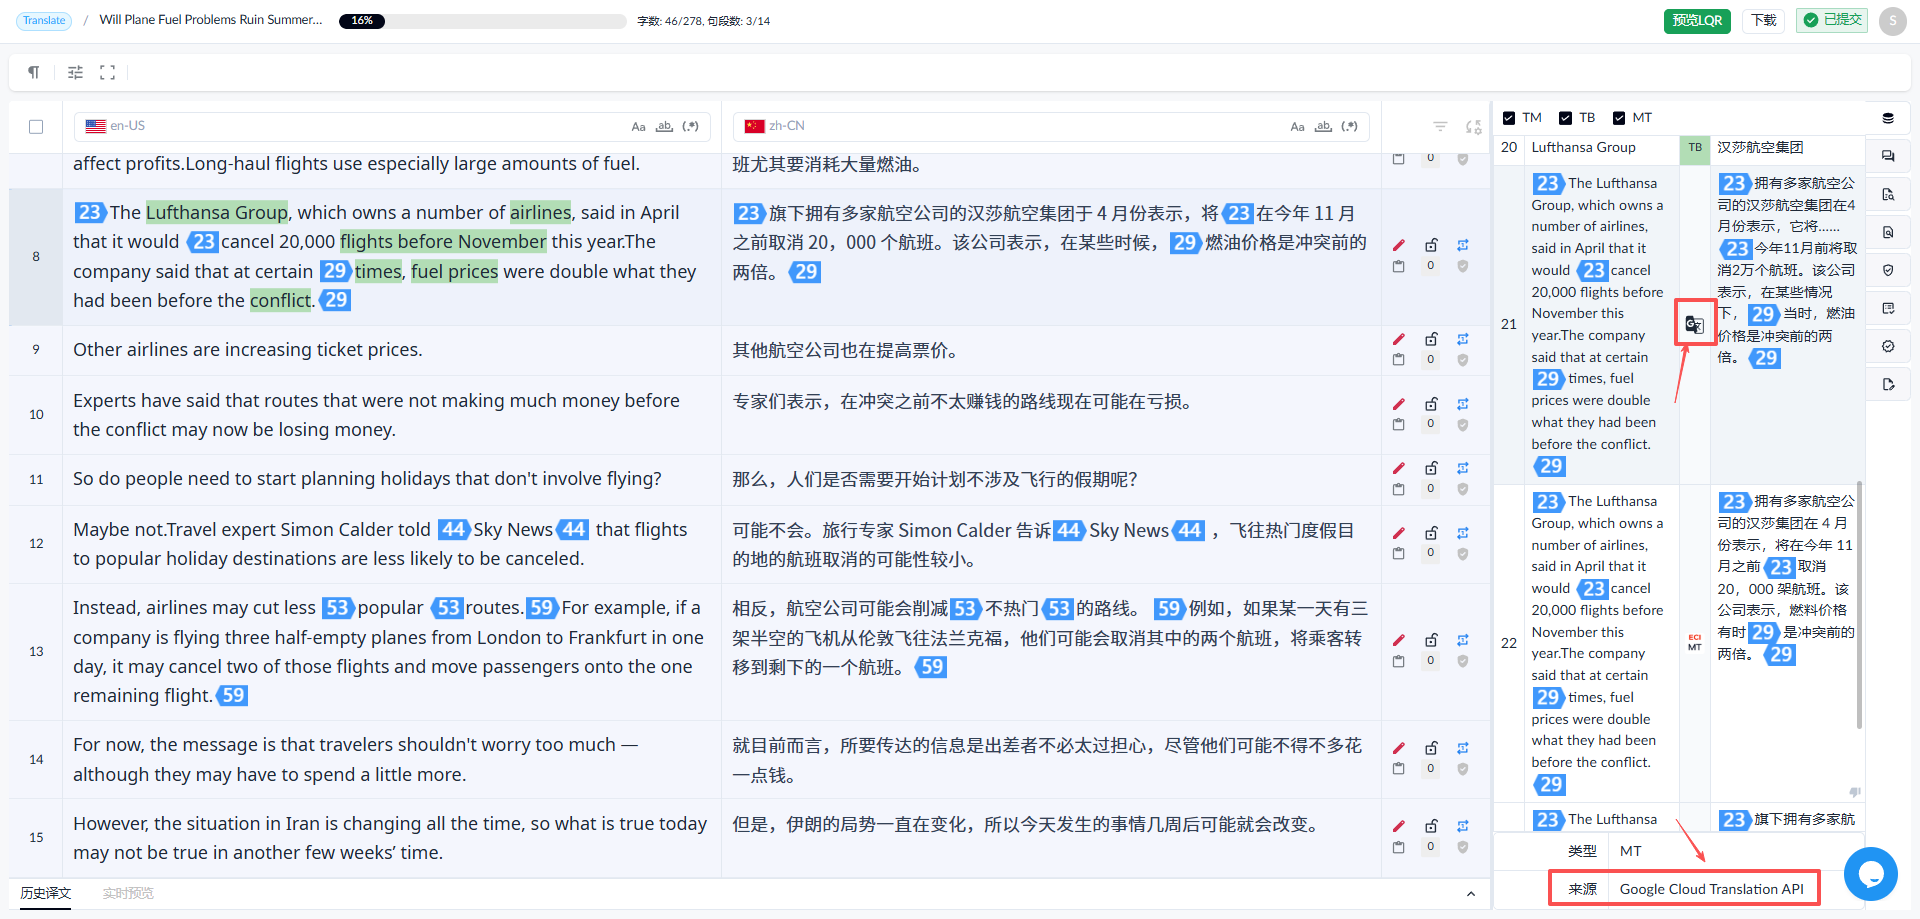Toggle match case (Aa) in en-US filter
Screen dimensions: 1920x919
point(638,127)
